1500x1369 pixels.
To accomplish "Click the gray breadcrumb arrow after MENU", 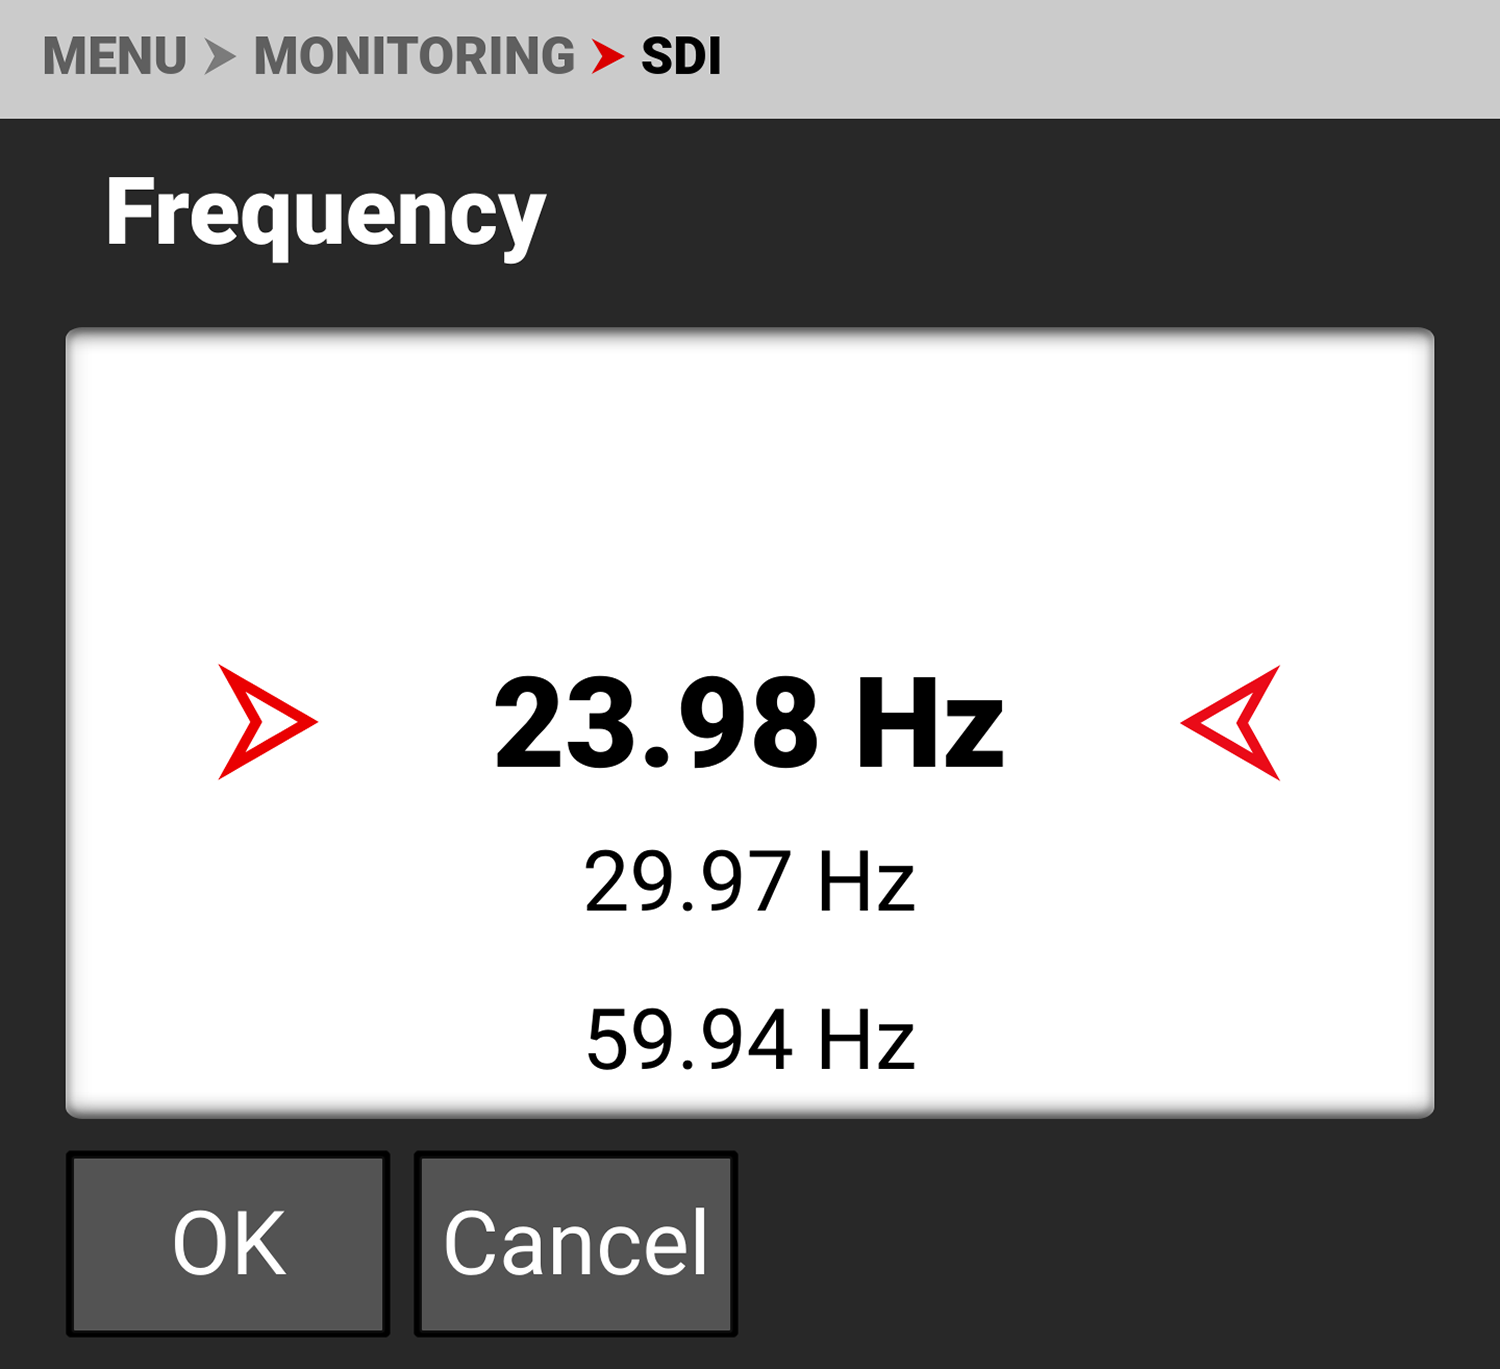I will pos(220,57).
